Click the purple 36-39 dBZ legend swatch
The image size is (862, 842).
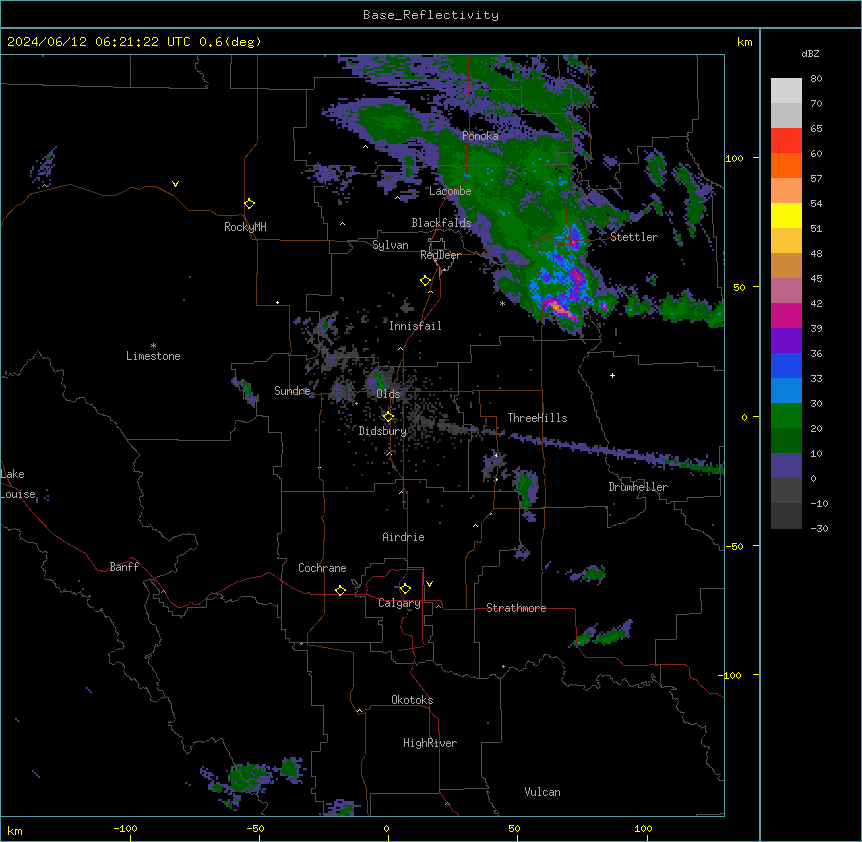(786, 341)
